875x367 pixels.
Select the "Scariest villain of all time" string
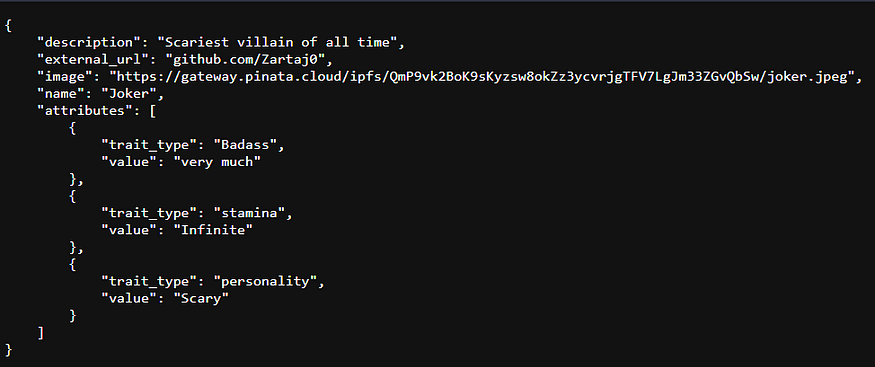pos(277,42)
